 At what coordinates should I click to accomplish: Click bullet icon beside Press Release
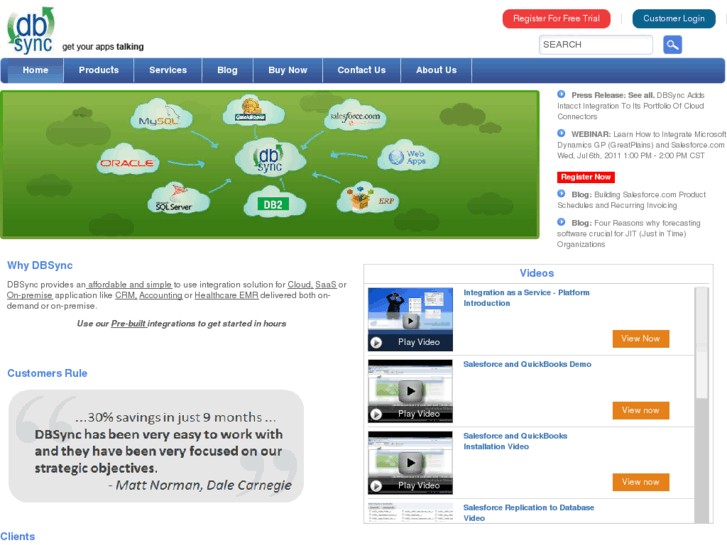click(x=561, y=94)
